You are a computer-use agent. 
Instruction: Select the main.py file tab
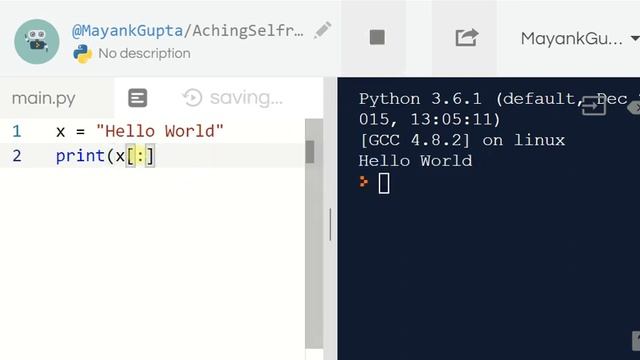pos(44,98)
